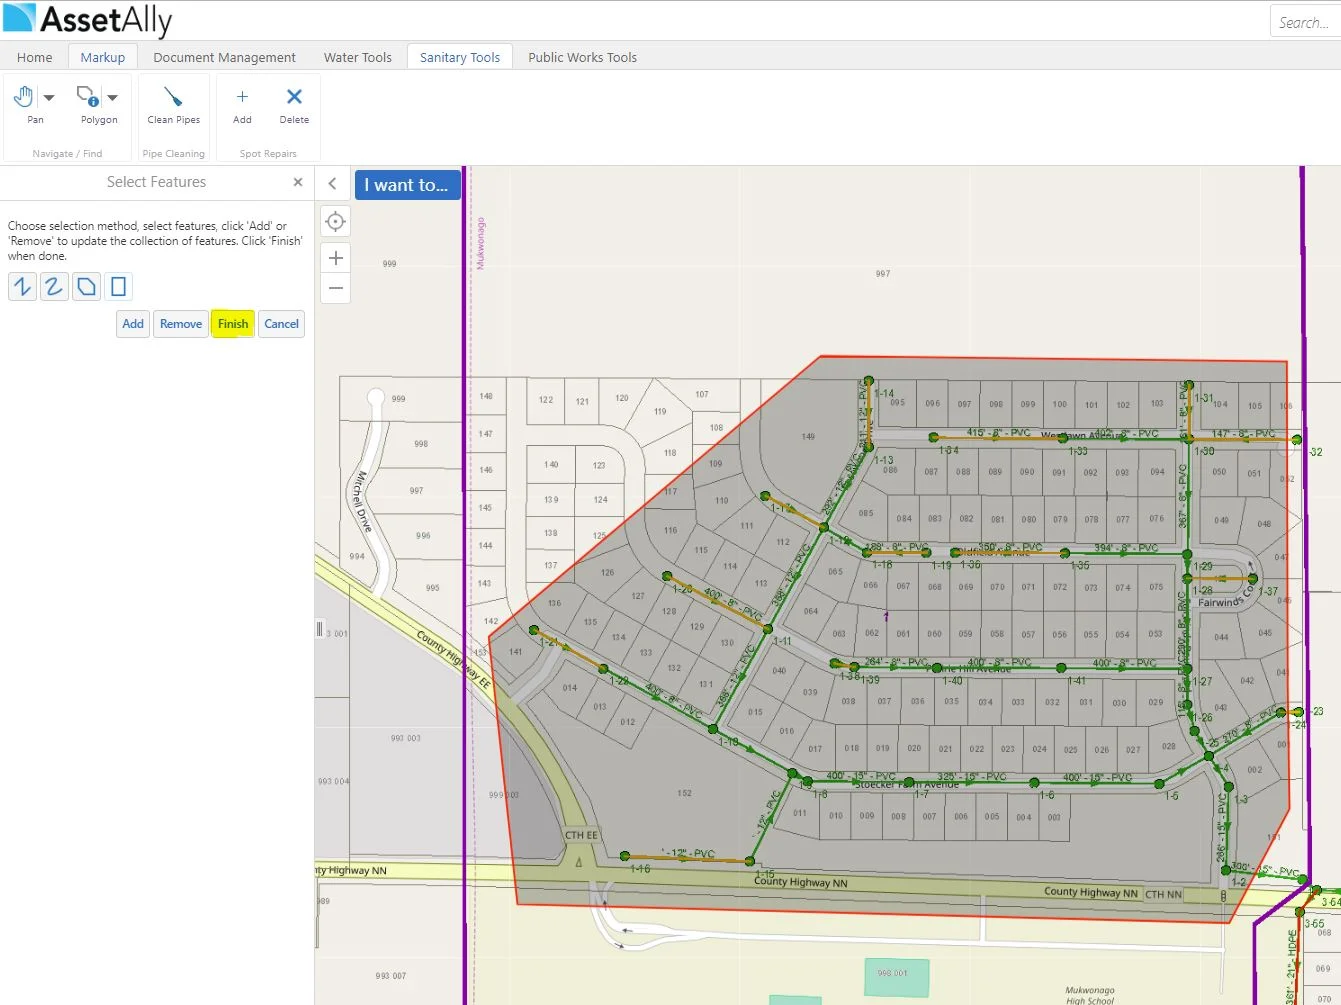Screen dimensions: 1341x1005
Task: Zoom out using the map minus button
Action: pos(335,288)
